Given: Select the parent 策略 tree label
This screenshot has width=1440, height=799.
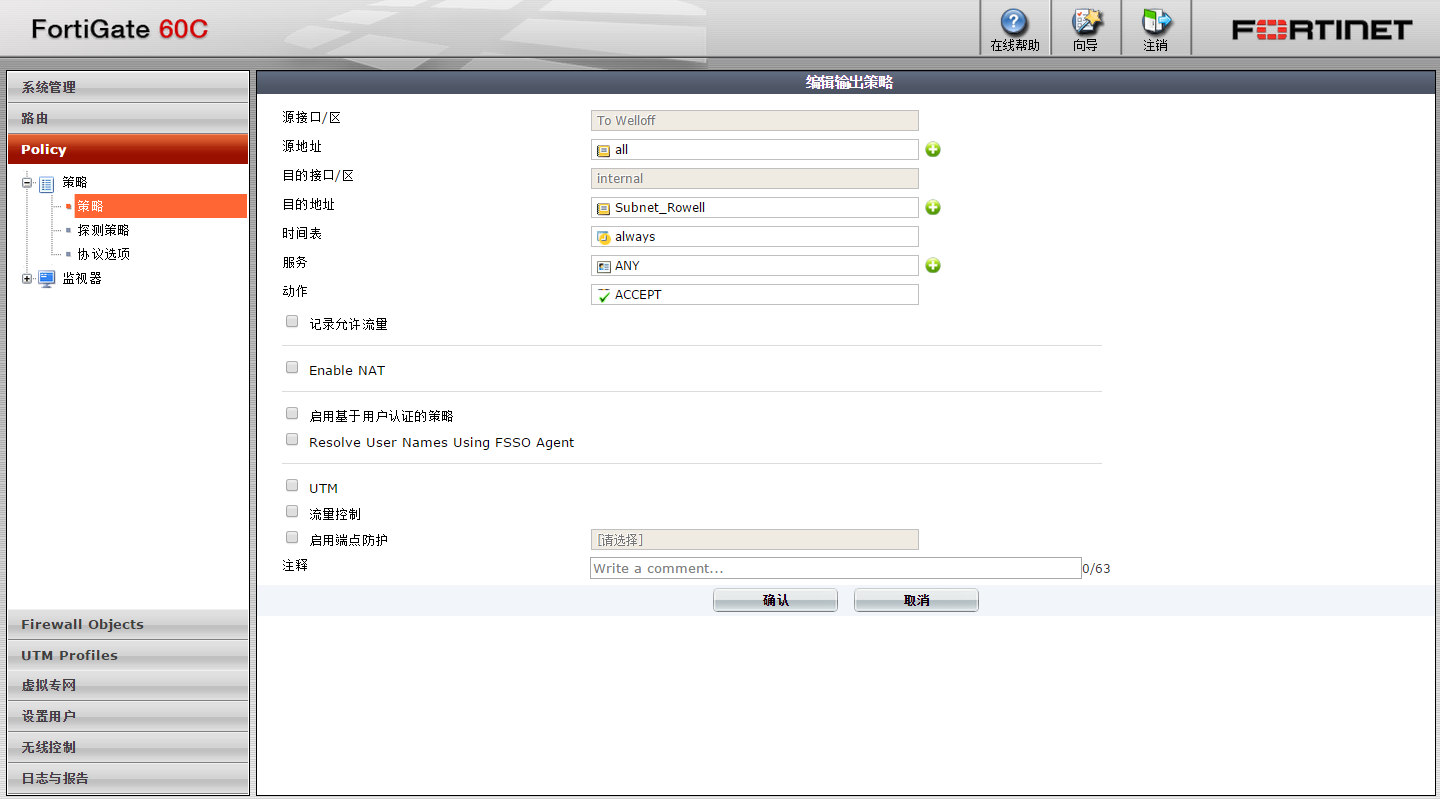Looking at the screenshot, I should point(75,182).
